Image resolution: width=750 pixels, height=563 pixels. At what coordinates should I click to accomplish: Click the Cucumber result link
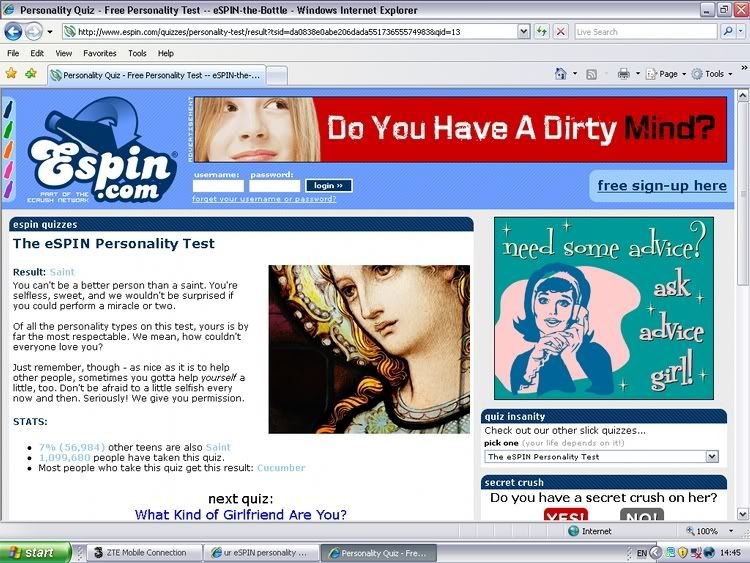click(281, 468)
